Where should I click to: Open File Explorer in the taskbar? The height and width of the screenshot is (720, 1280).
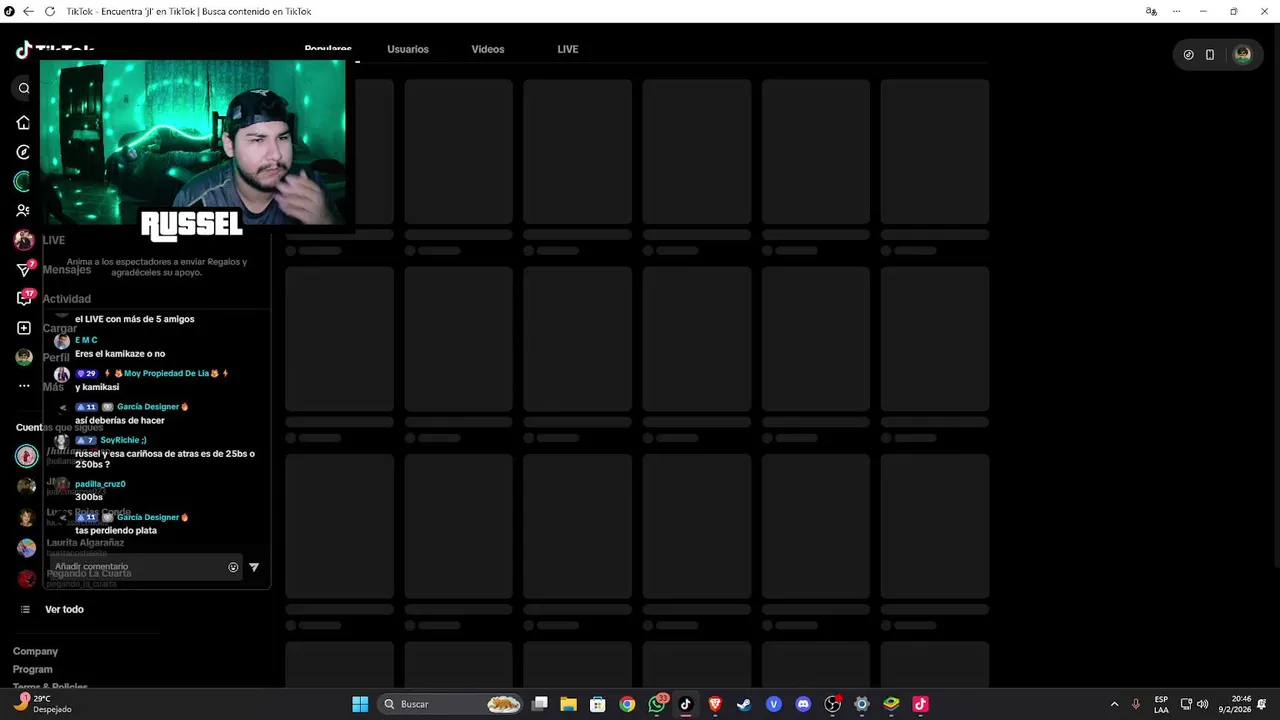[568, 704]
